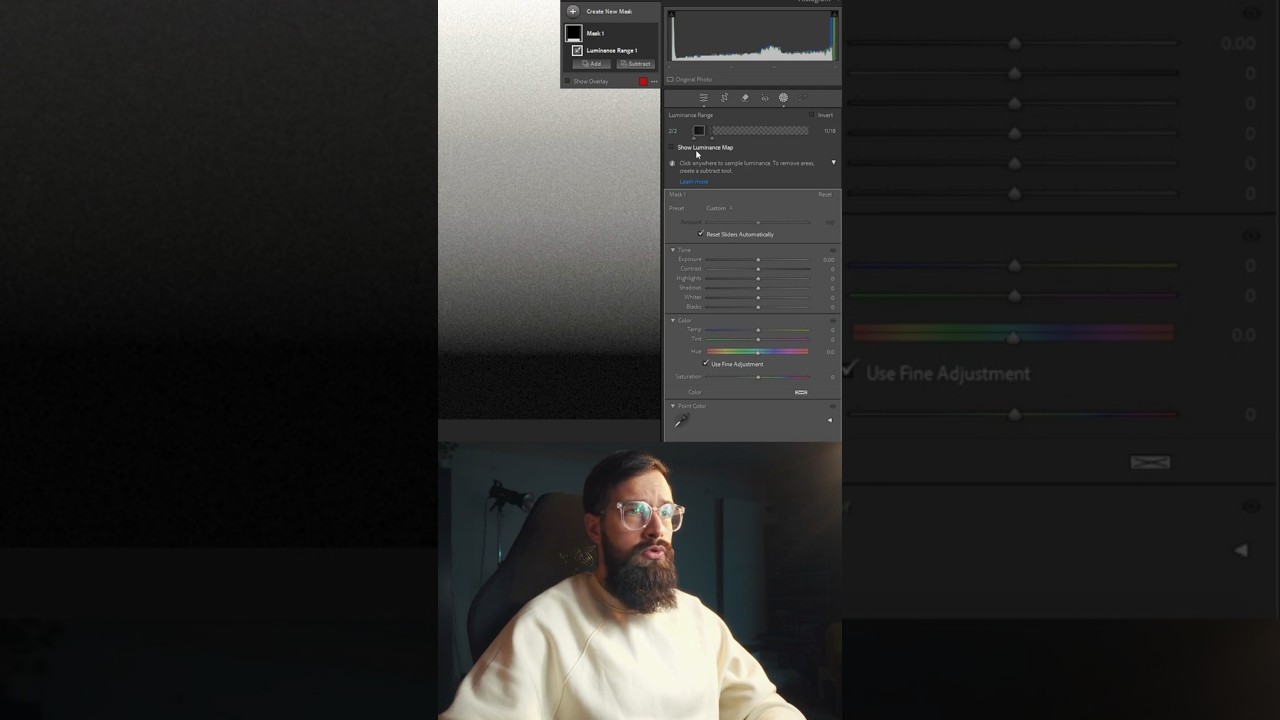The height and width of the screenshot is (720, 1280).
Task: Click the Exposure value 0.00
Action: click(828, 260)
